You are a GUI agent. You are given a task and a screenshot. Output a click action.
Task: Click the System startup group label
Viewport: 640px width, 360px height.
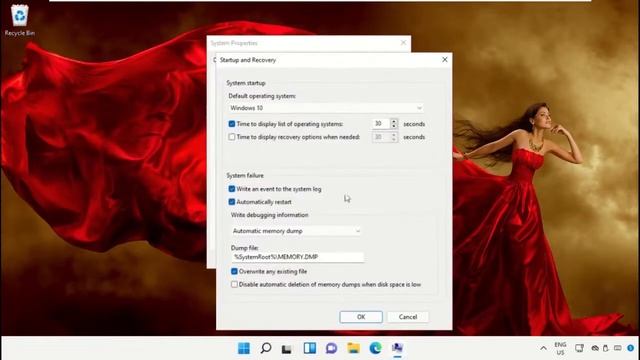pyautogui.click(x=246, y=83)
